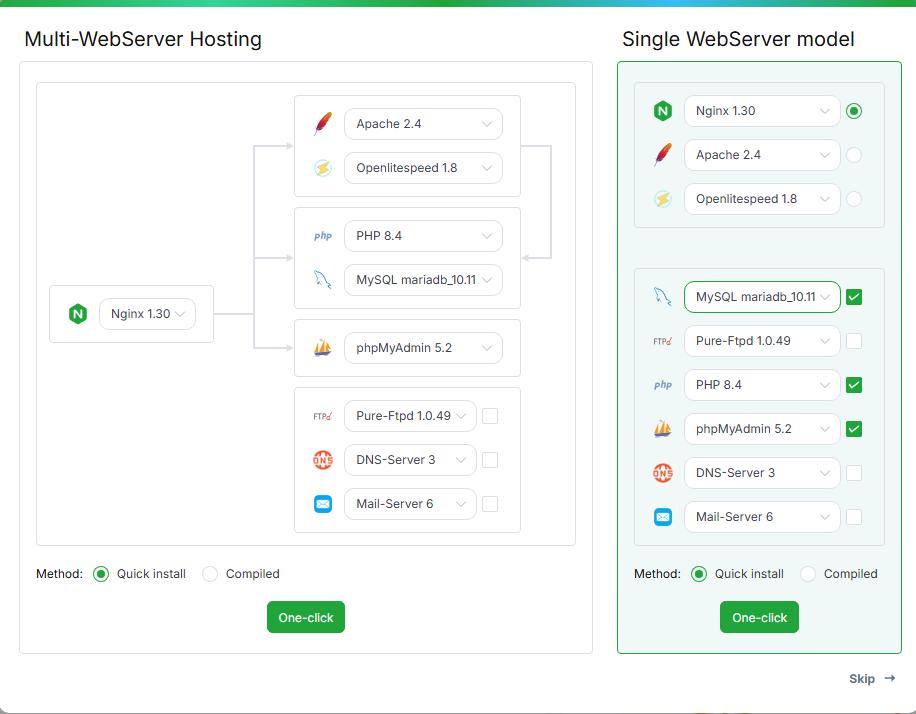The width and height of the screenshot is (916, 714).
Task: Click the DNS-Server red icon in Multi-WebServer panel
Action: (323, 460)
